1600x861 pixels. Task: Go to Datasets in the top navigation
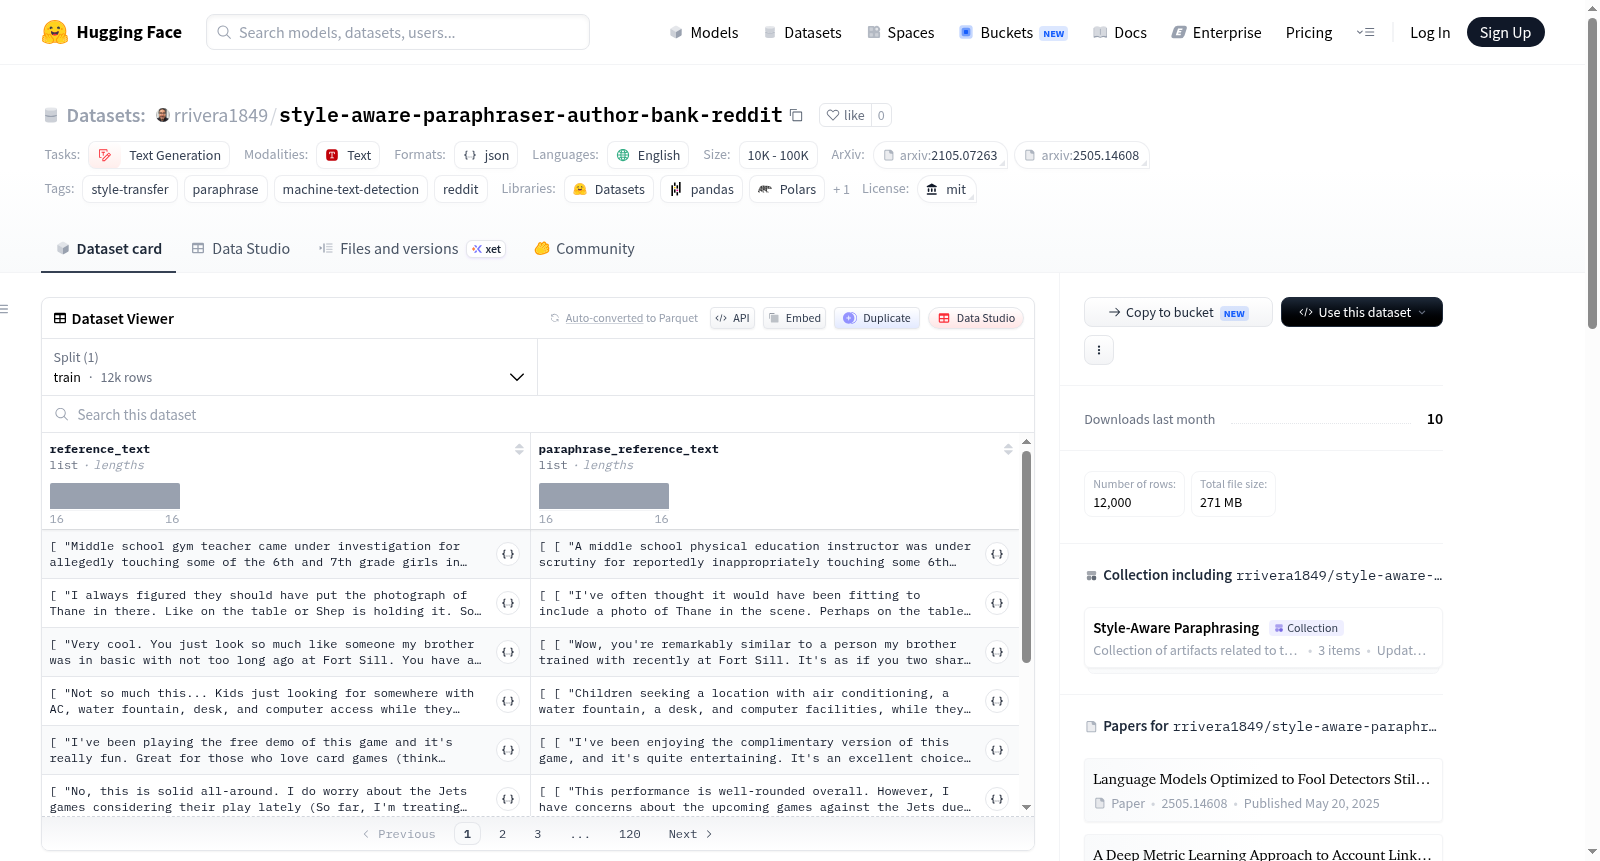pyautogui.click(x=802, y=32)
